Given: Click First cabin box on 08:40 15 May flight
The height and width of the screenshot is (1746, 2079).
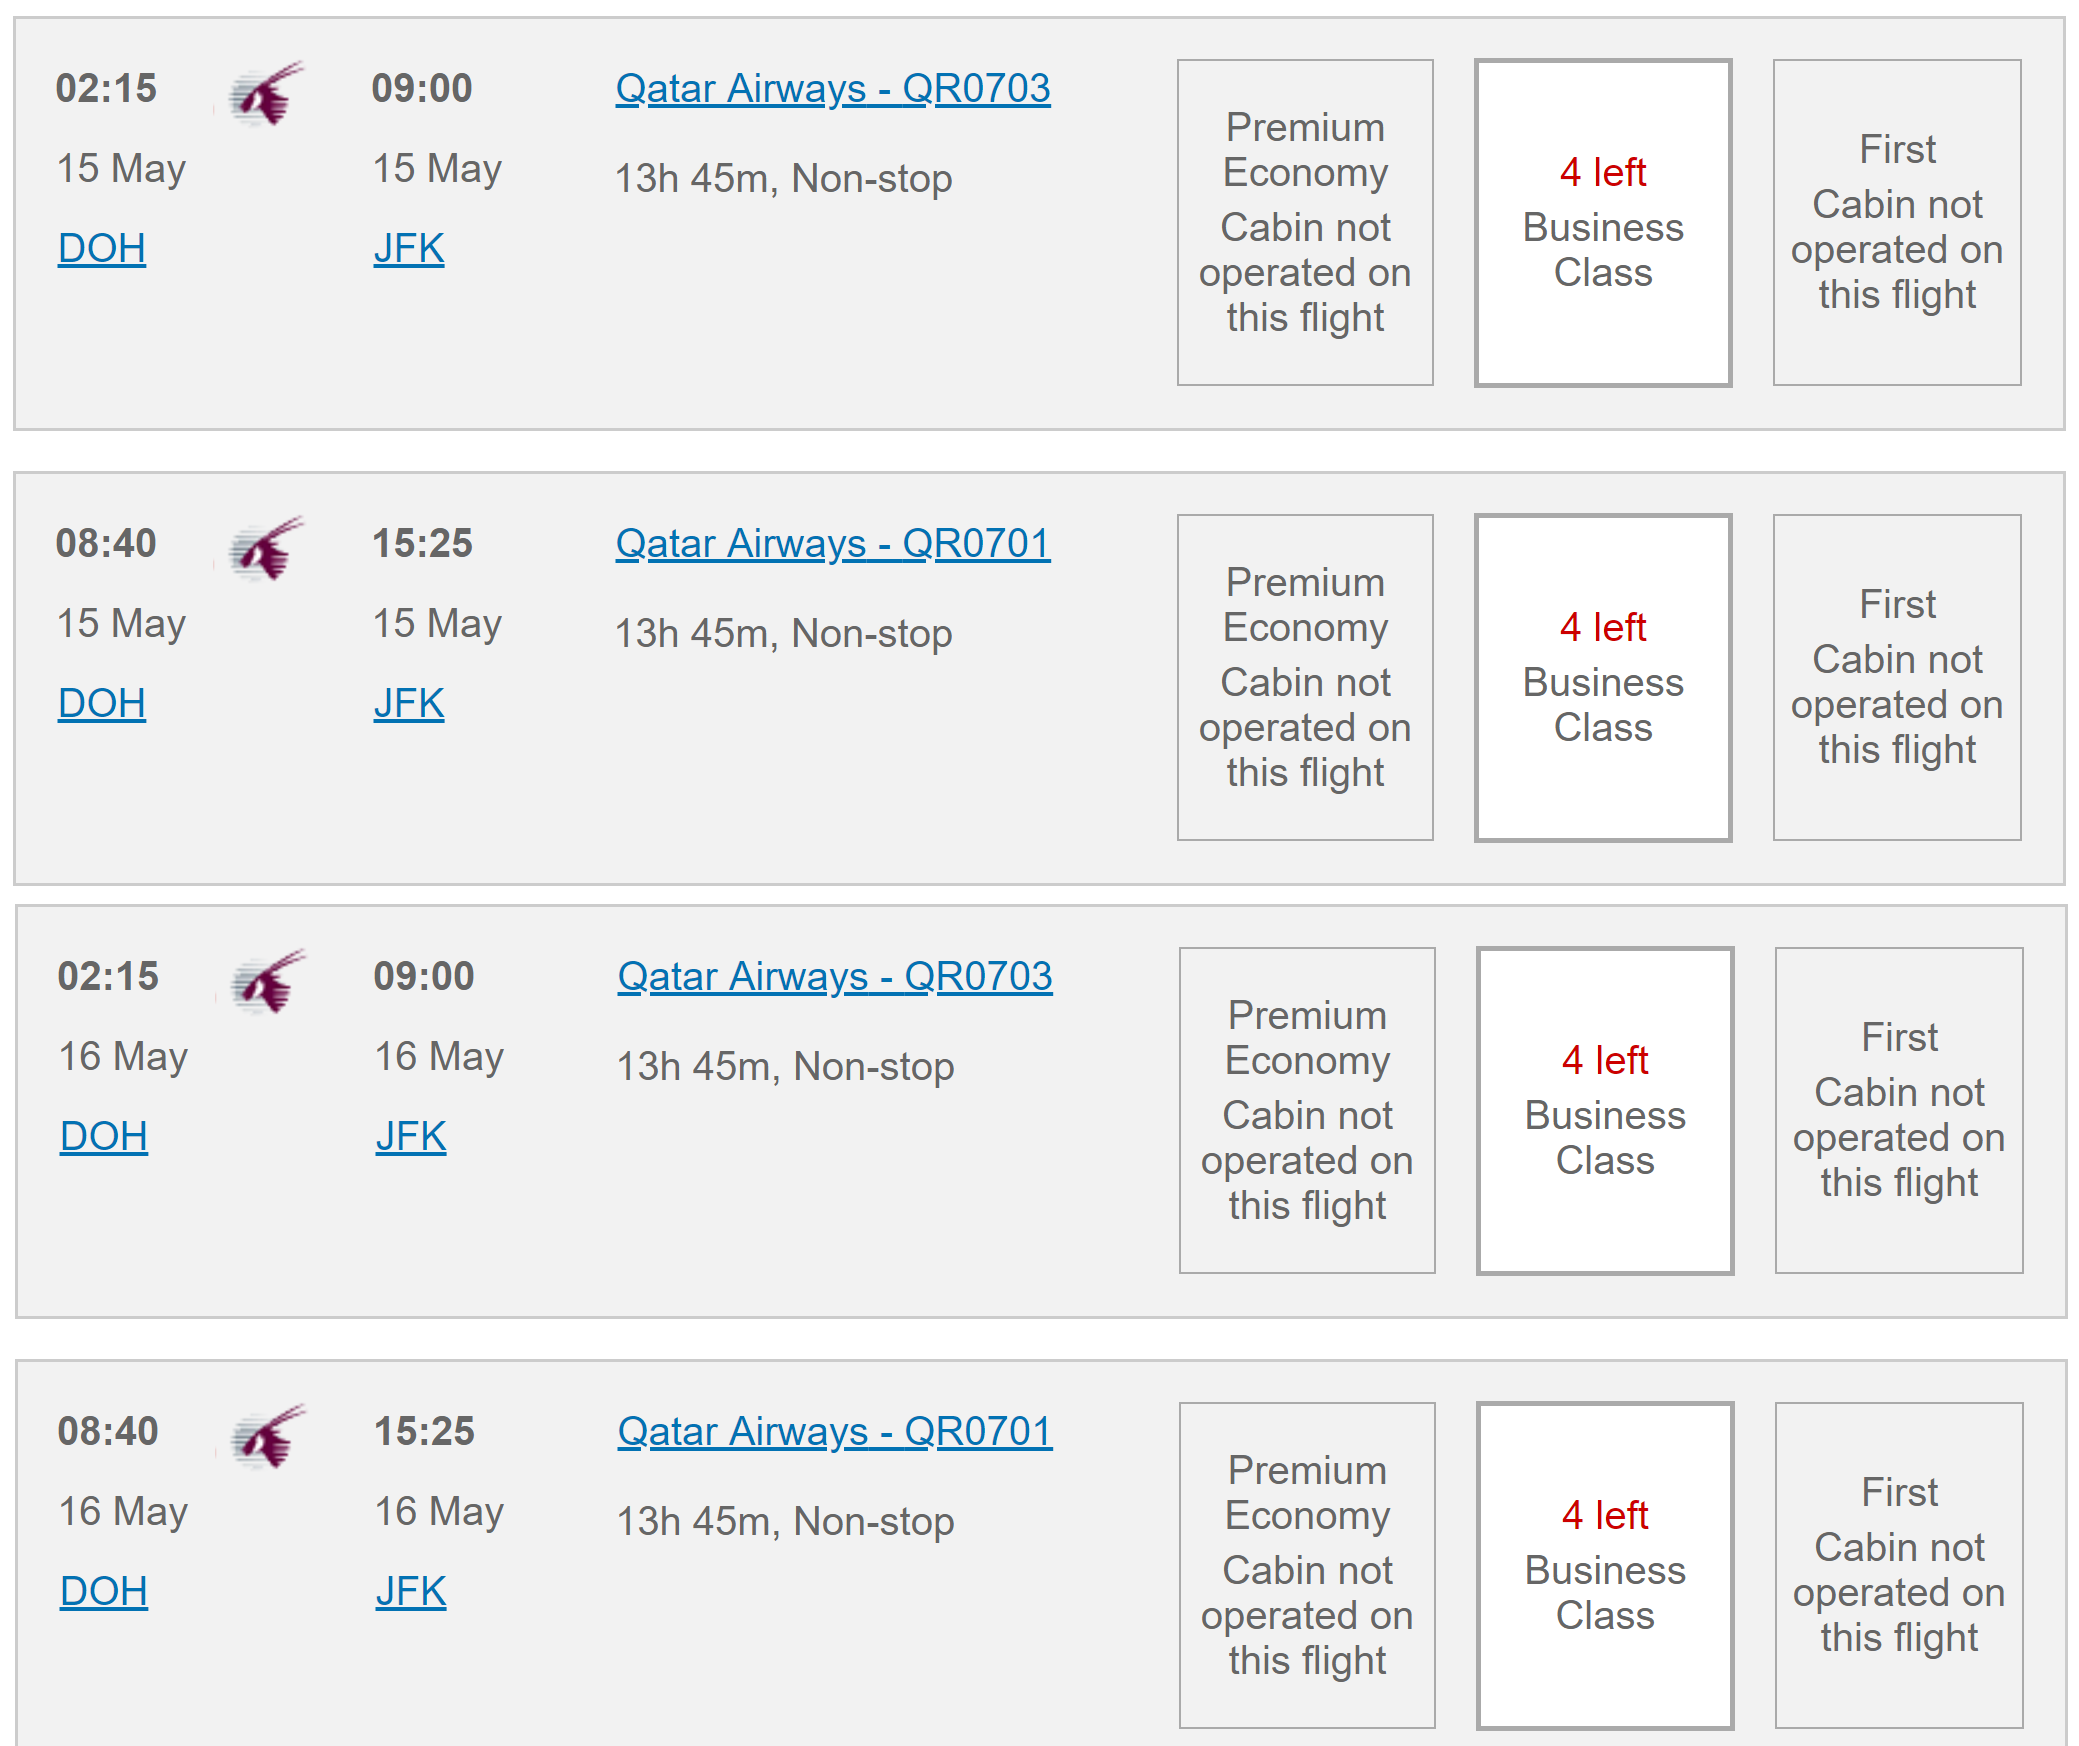Looking at the screenshot, I should click(x=1897, y=678).
